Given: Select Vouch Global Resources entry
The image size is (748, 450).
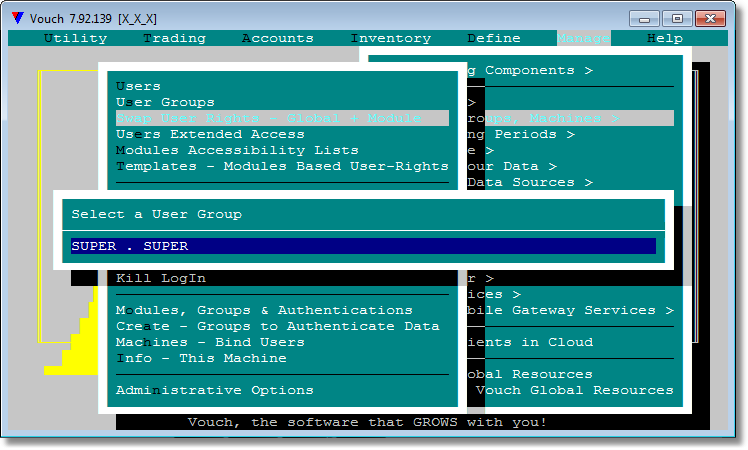Looking at the screenshot, I should click(575, 390).
